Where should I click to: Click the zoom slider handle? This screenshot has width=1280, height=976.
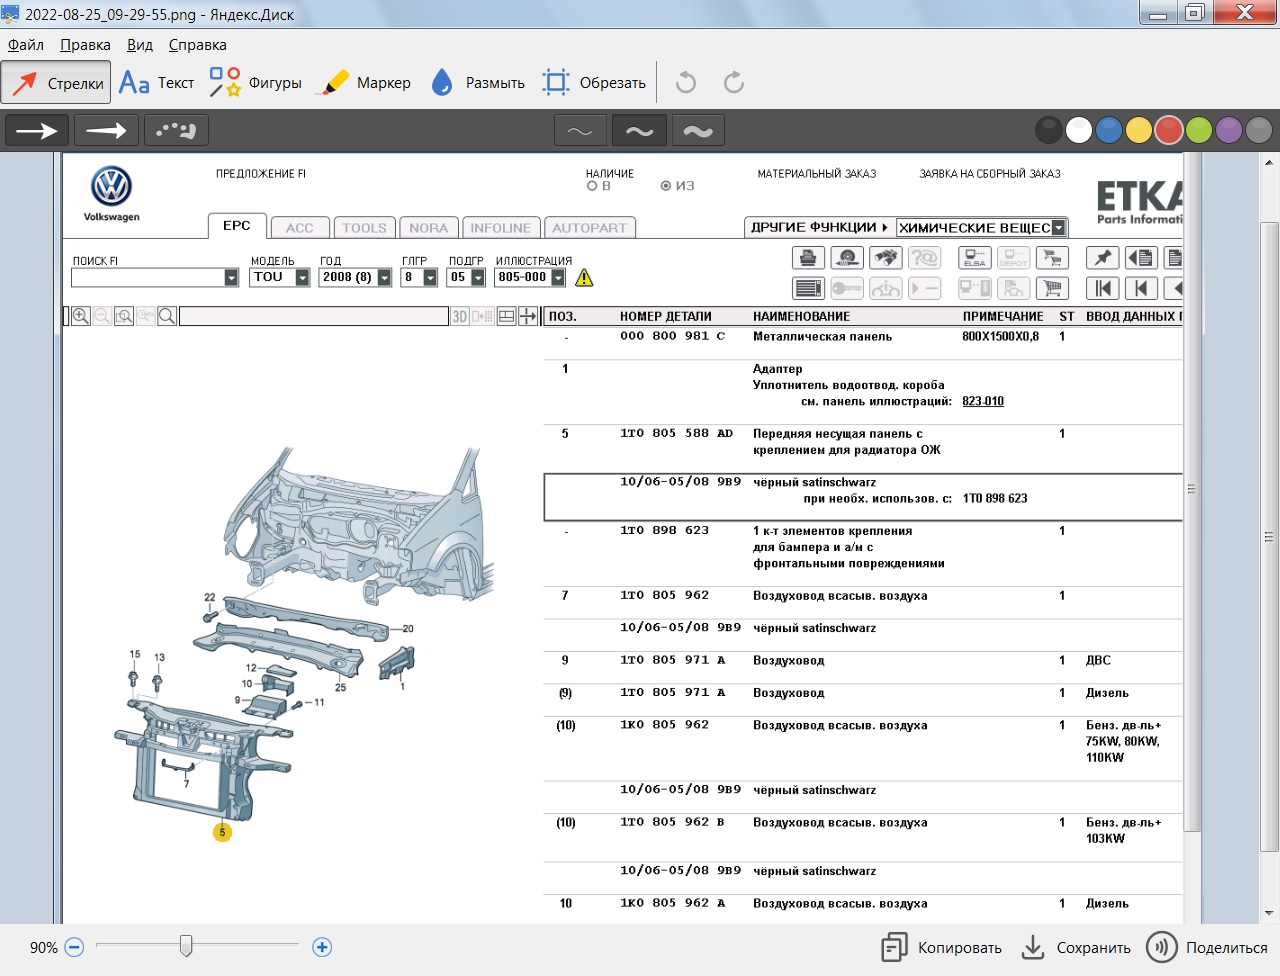186,946
